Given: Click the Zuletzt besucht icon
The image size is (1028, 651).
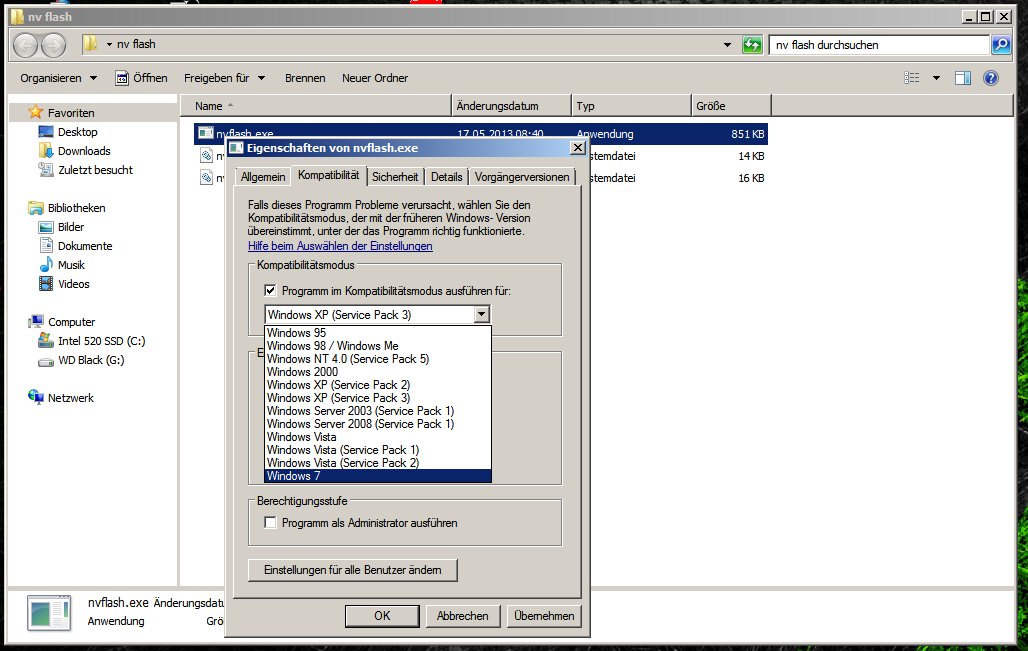Looking at the screenshot, I should point(46,170).
